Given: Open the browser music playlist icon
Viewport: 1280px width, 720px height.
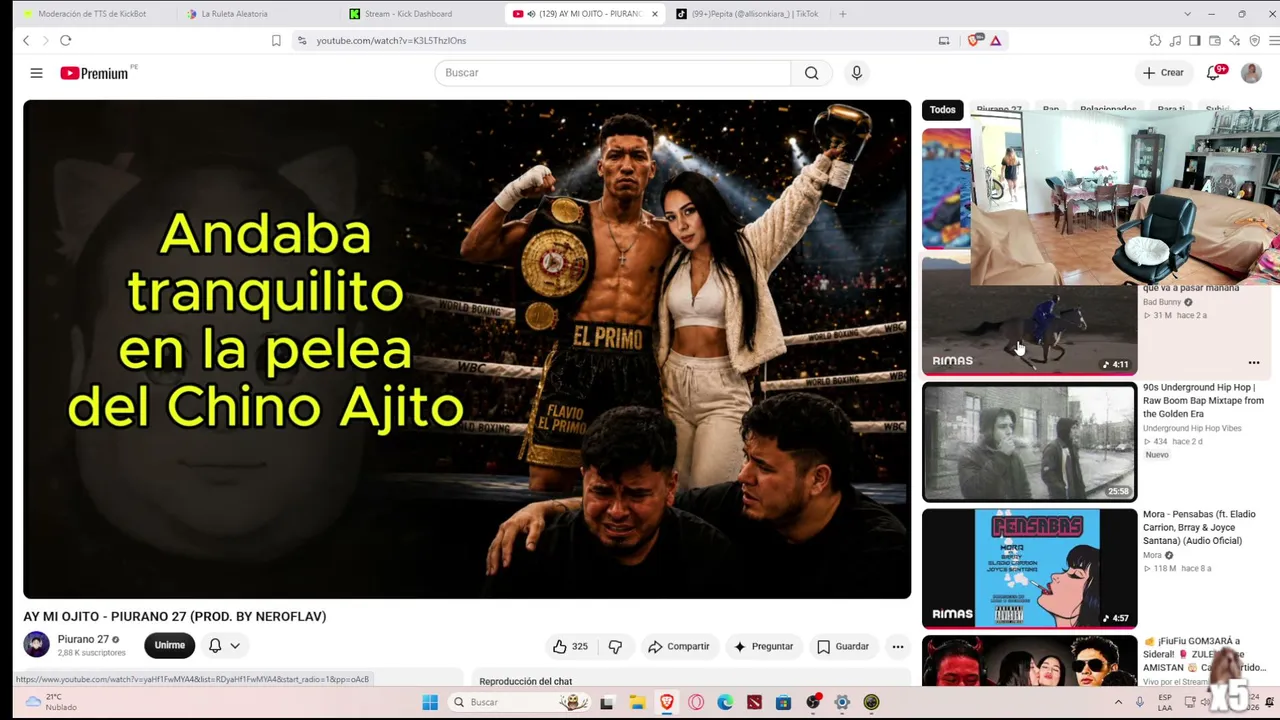Looking at the screenshot, I should 1175,40.
